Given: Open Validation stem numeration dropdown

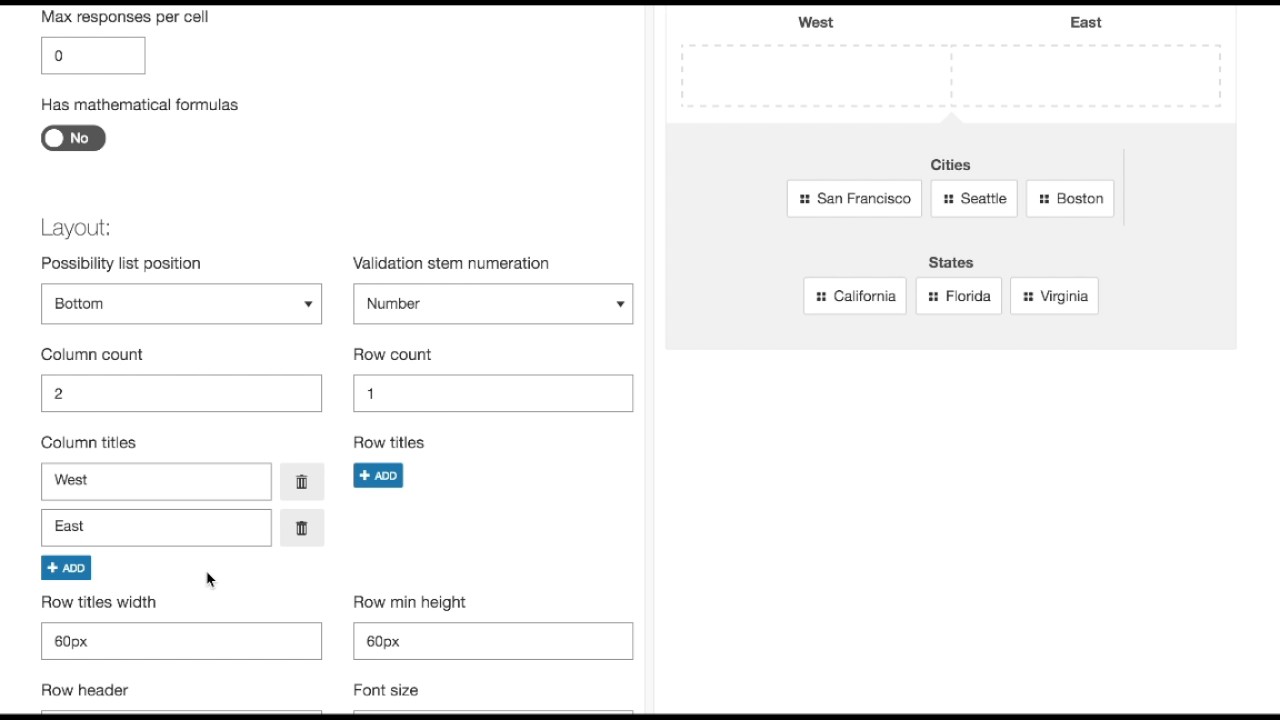Looking at the screenshot, I should 493,304.
